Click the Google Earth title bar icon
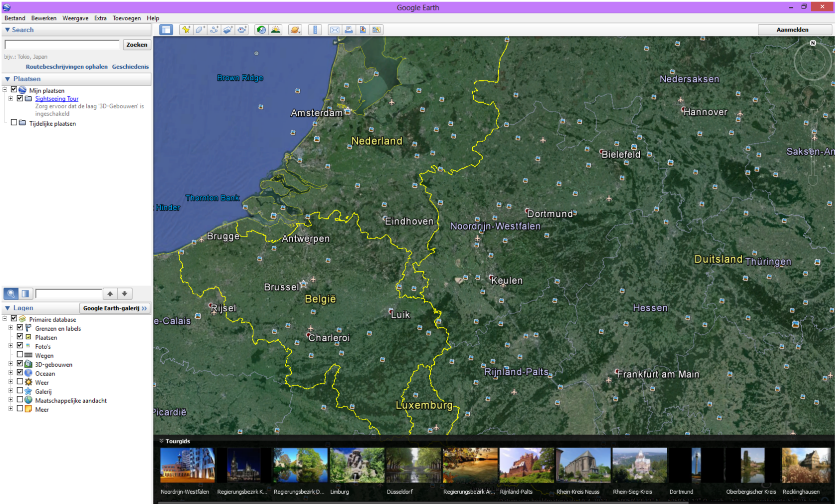 point(6,7)
